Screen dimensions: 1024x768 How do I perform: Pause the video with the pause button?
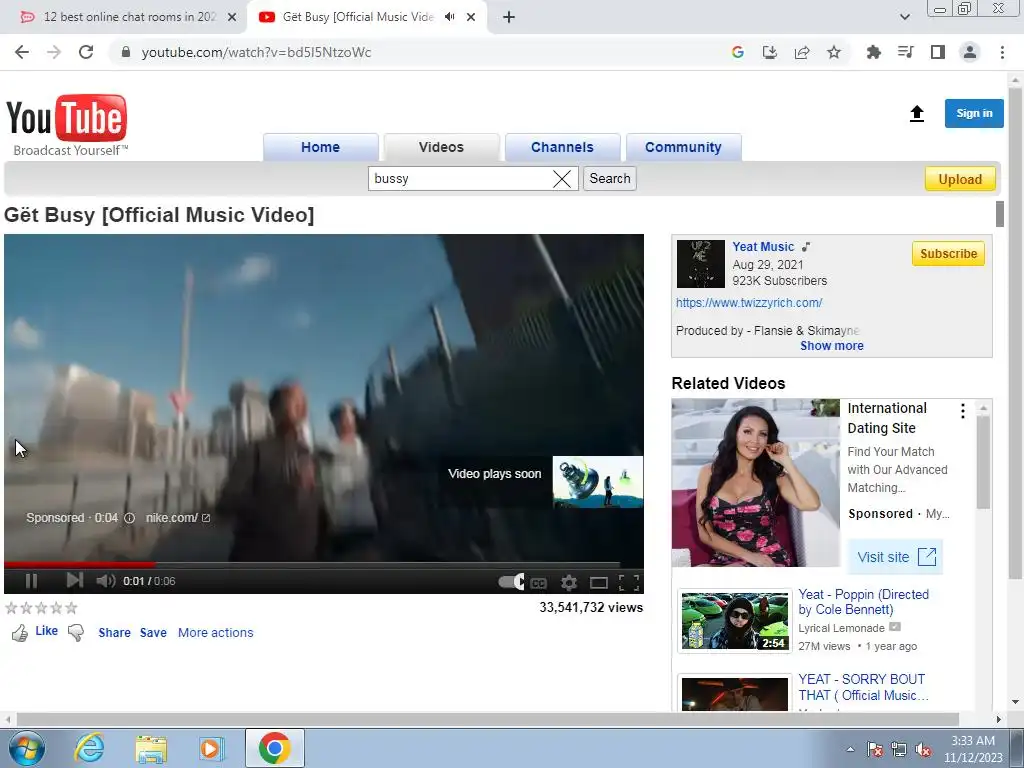pyautogui.click(x=31, y=581)
